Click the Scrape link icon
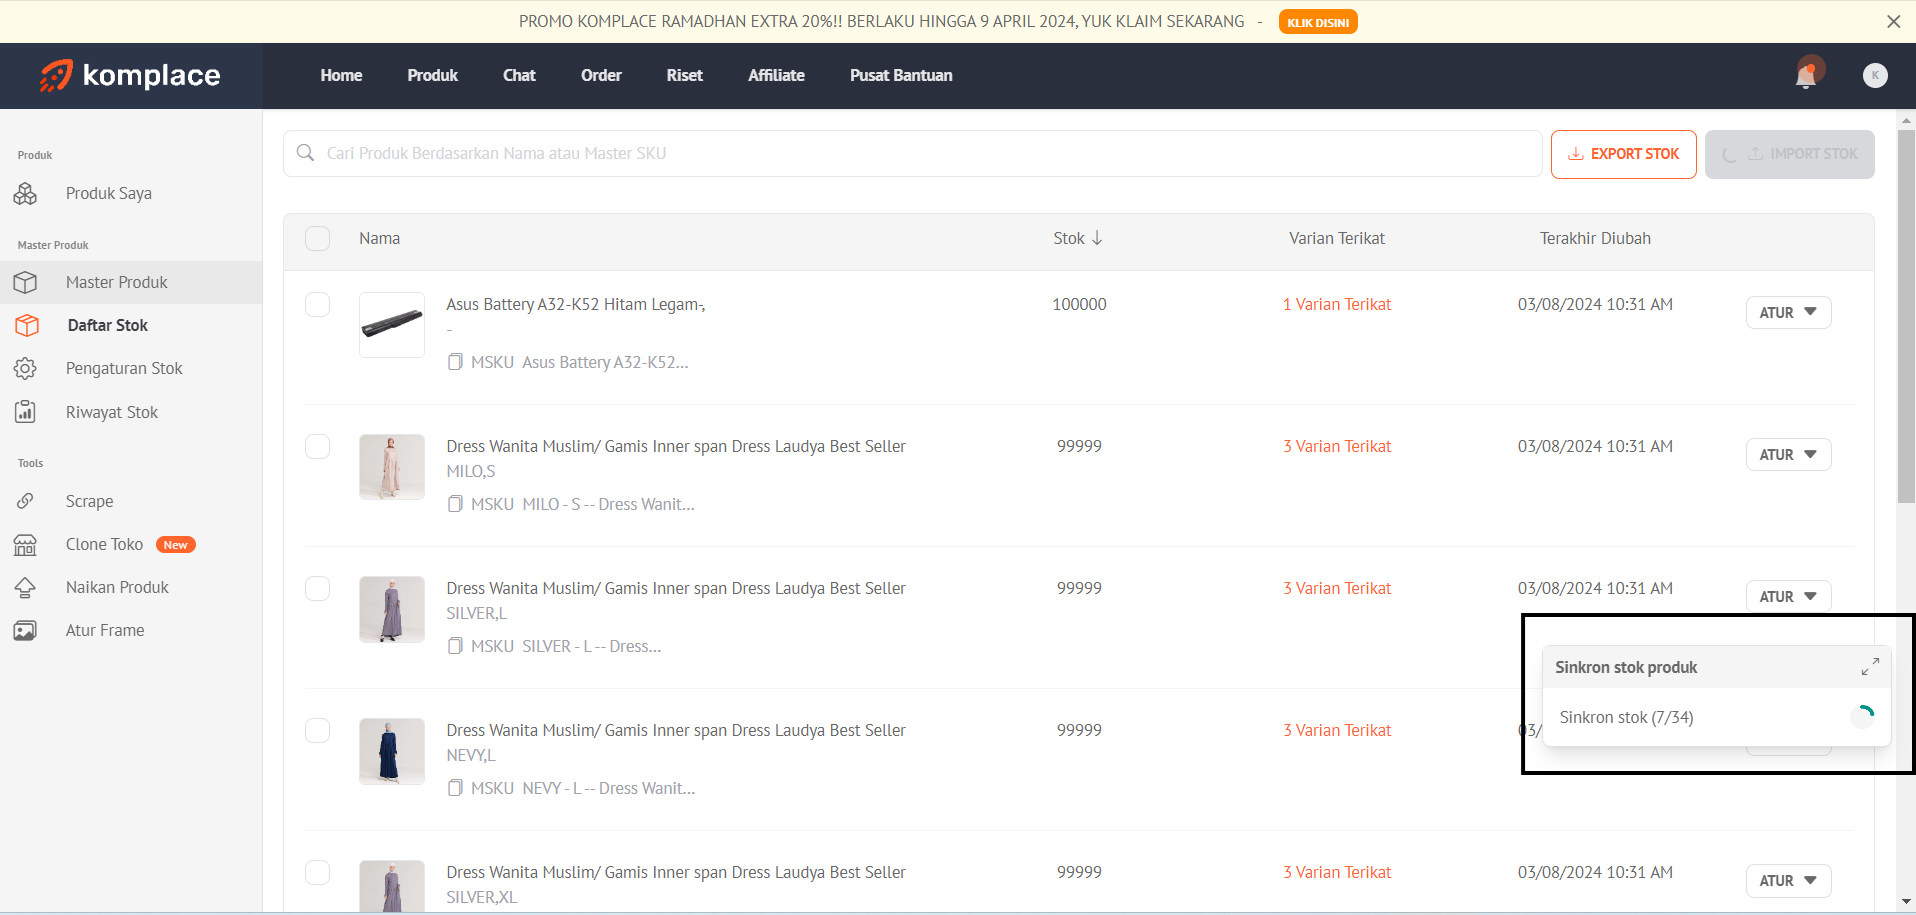Viewport: 1916px width, 915px height. pos(26,501)
